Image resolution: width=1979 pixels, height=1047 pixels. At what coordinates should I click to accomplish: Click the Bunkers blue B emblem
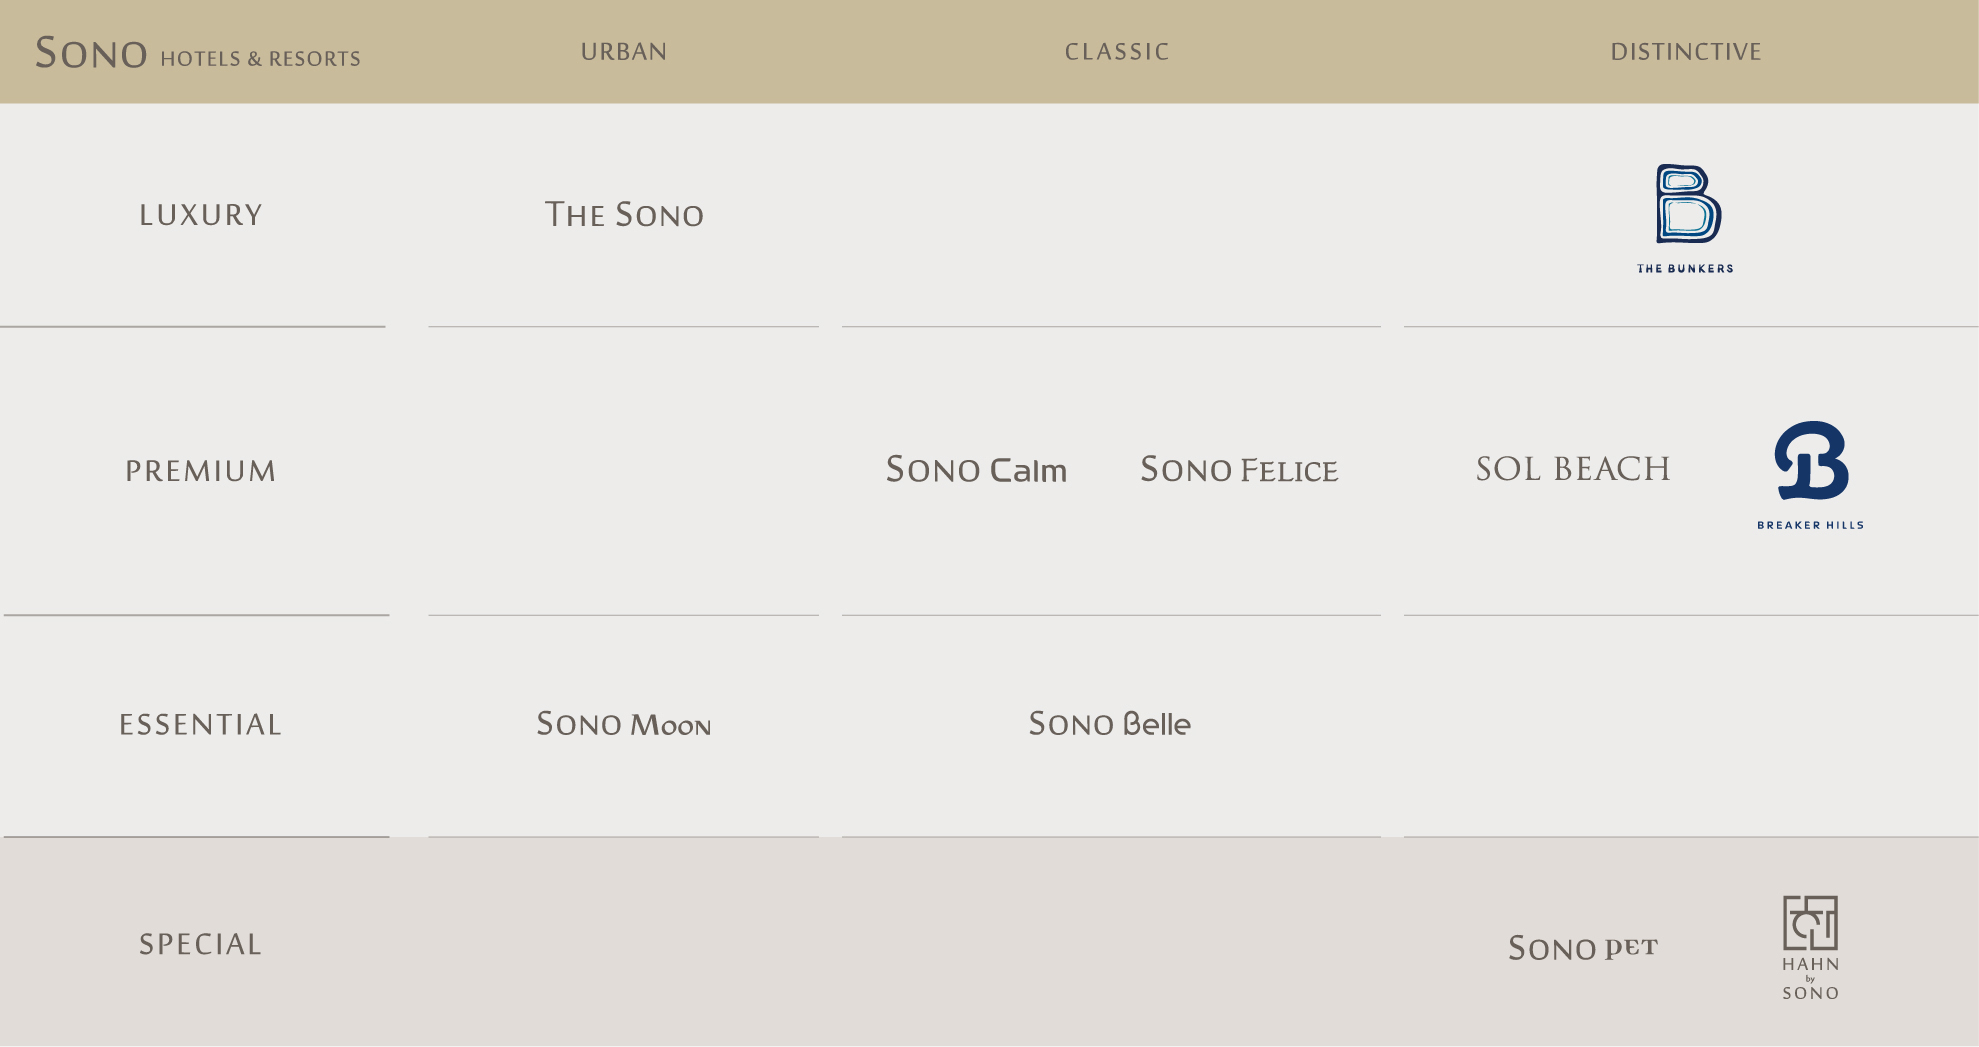[1688, 204]
